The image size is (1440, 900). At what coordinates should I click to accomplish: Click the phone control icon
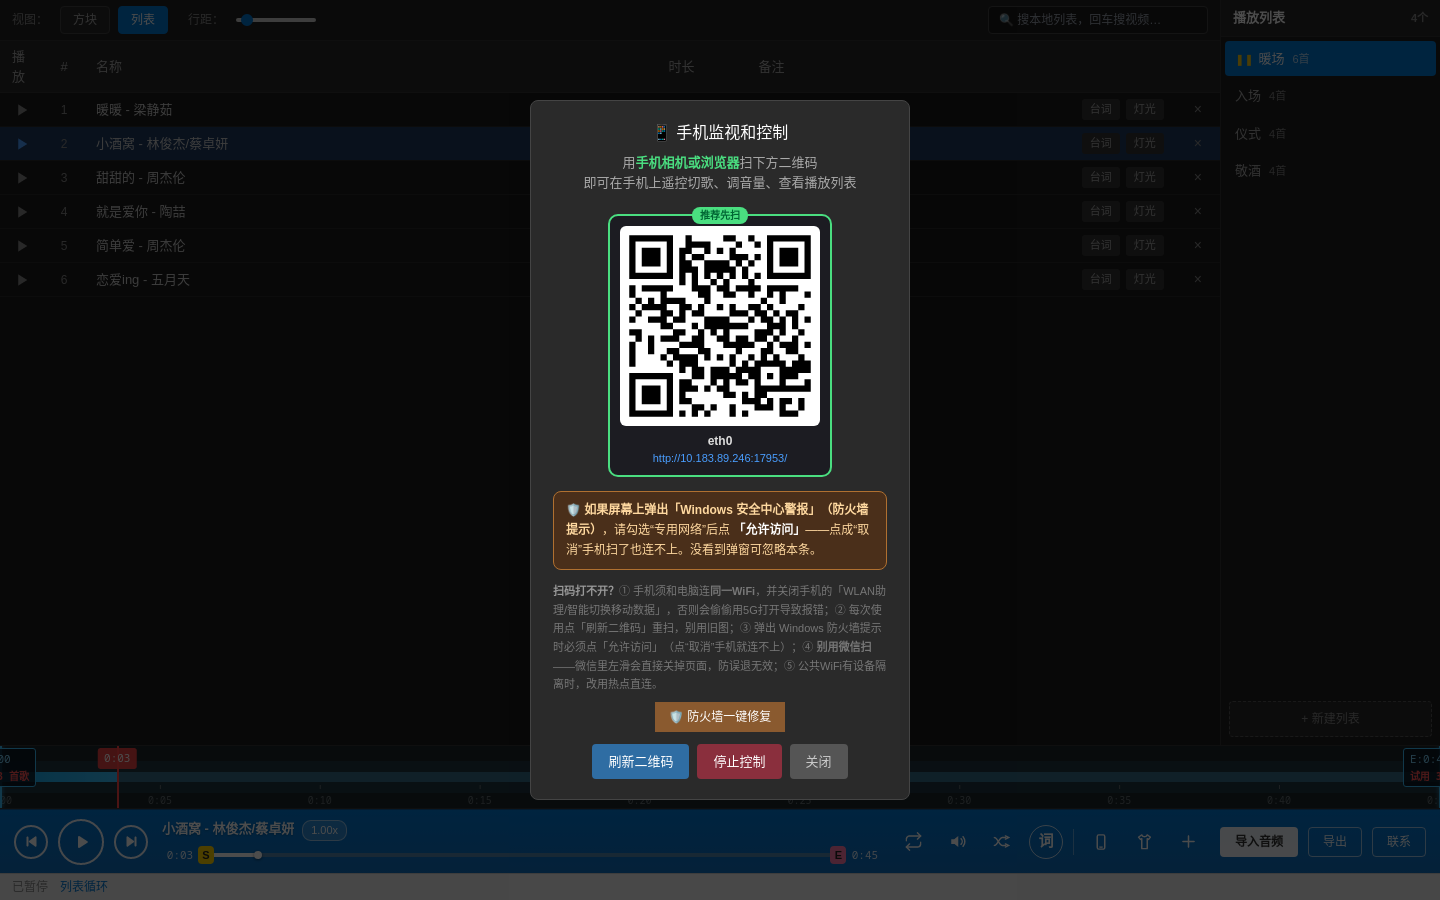click(x=1101, y=842)
